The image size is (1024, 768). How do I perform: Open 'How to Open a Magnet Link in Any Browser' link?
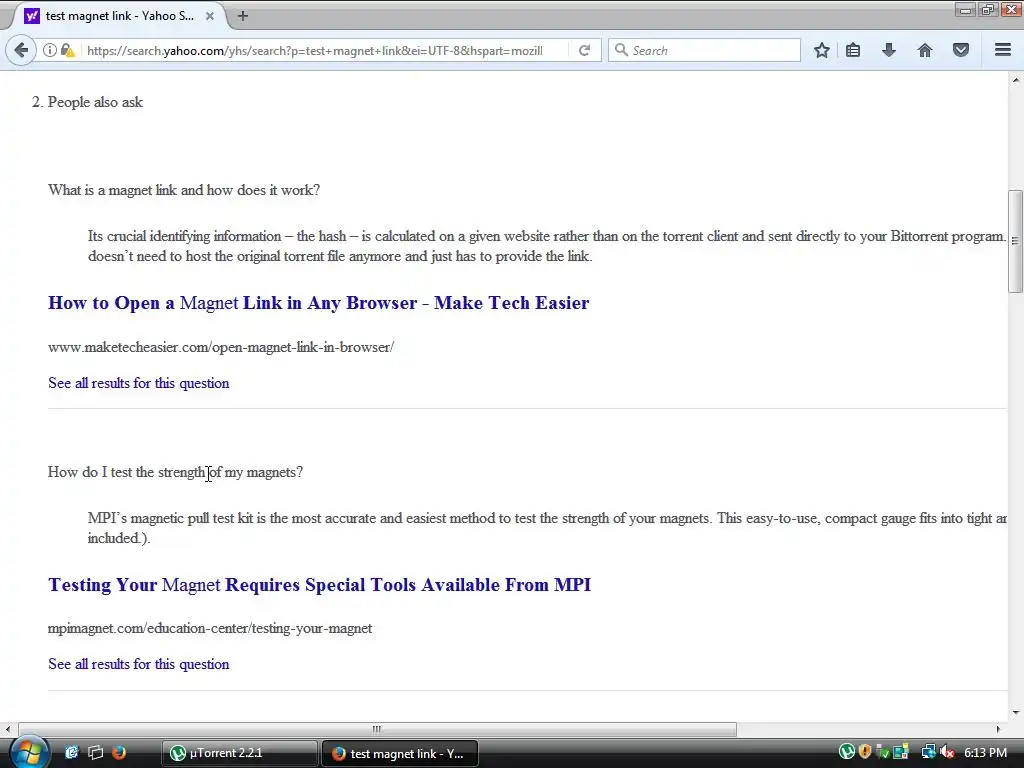319,303
